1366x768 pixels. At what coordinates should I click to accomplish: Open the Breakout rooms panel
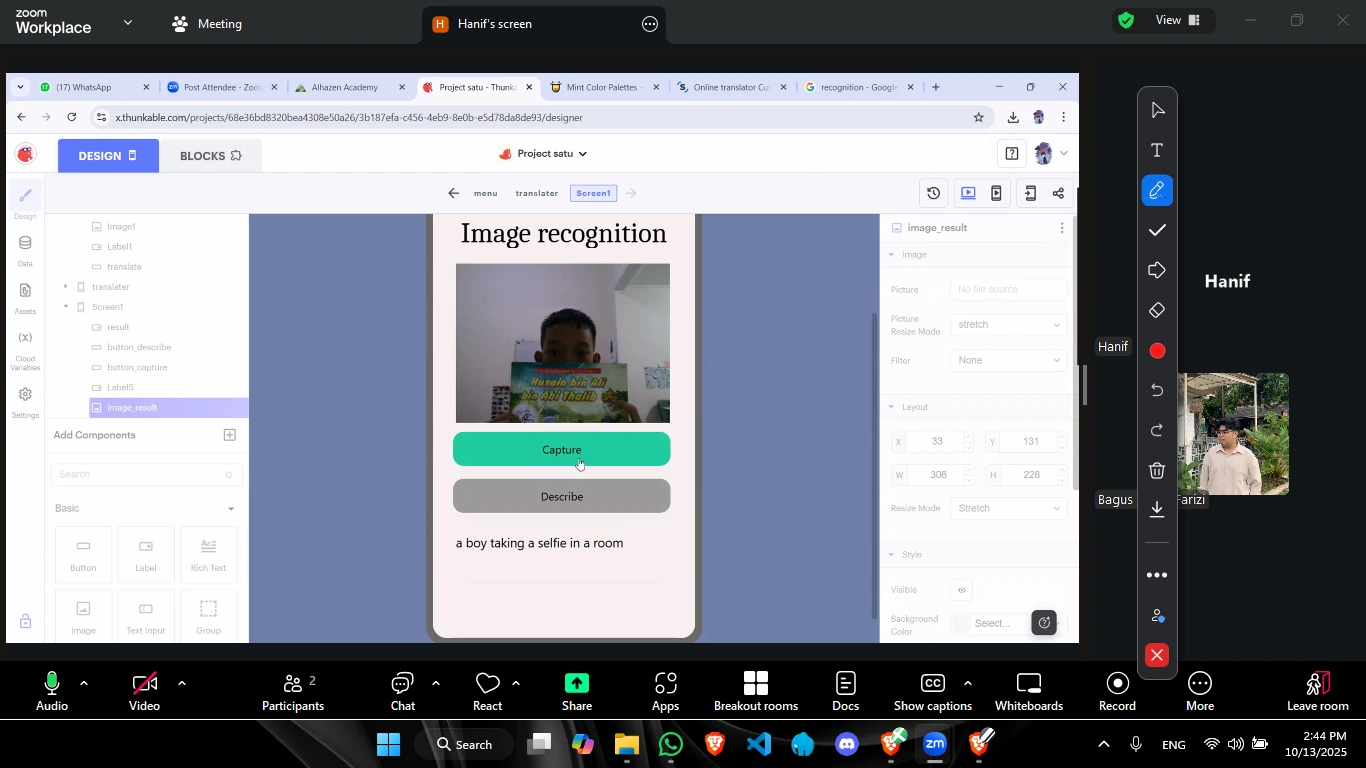click(756, 692)
